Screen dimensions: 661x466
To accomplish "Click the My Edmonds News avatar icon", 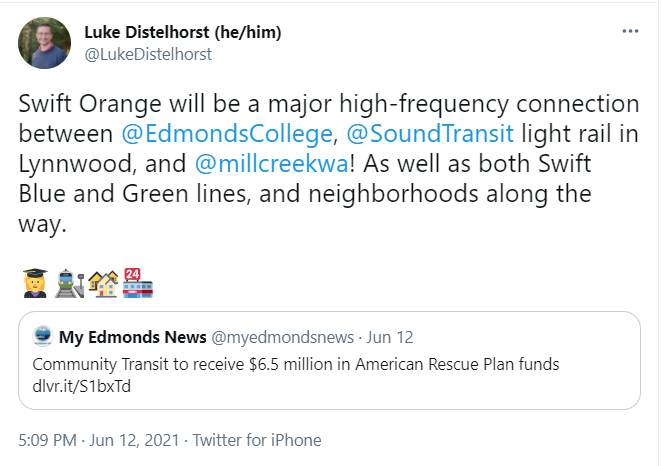I will [43, 337].
